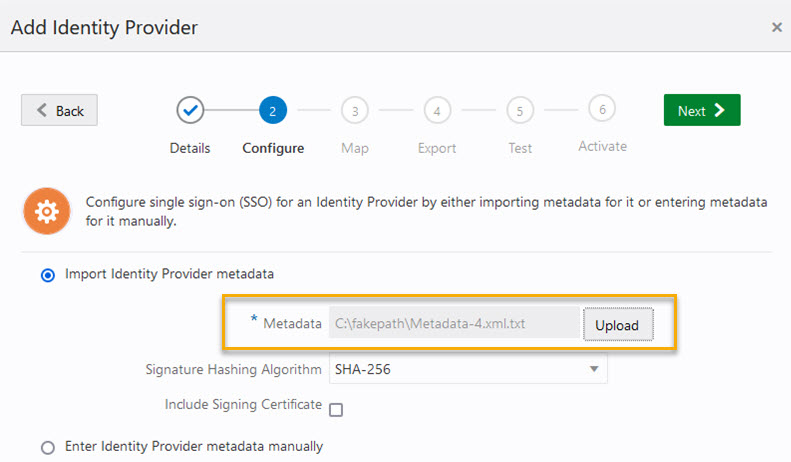Choose Enter Identity Provider metadata manually

tap(48, 447)
